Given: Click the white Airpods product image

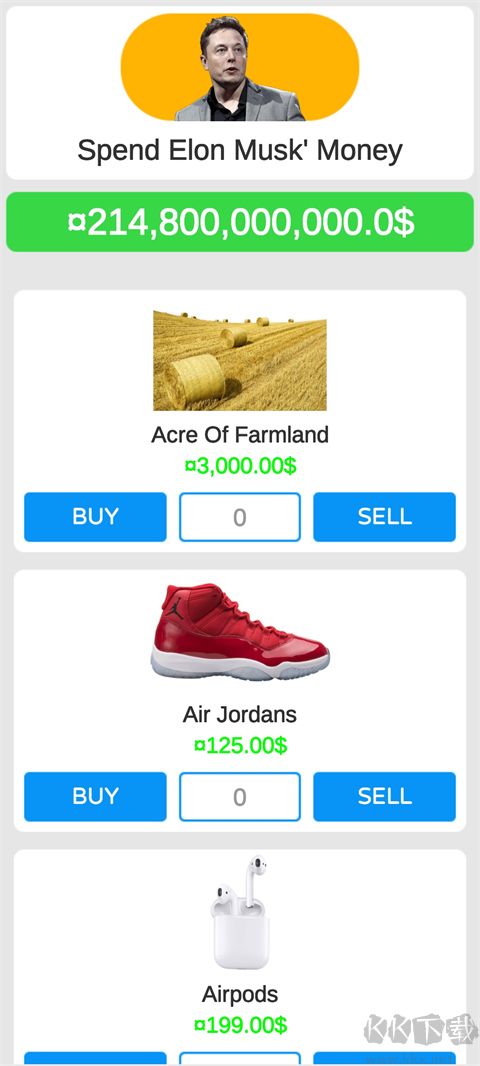Looking at the screenshot, I should point(240,912).
